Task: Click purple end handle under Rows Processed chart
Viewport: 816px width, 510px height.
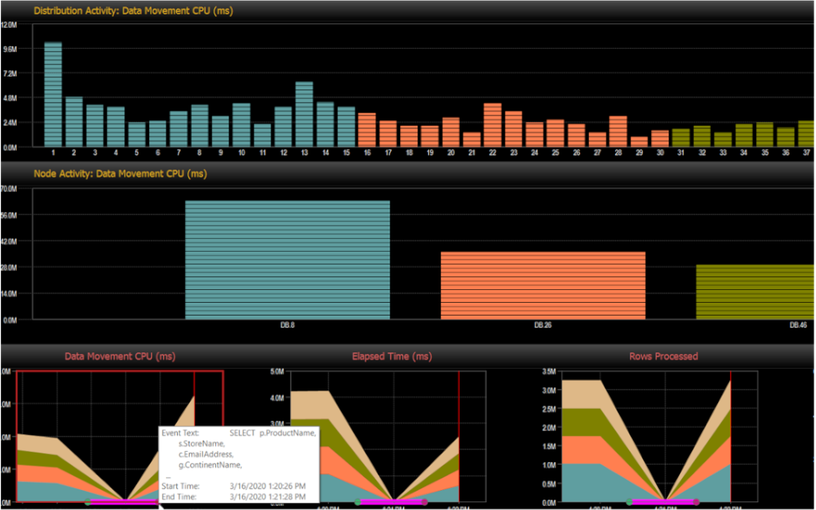Action: pos(697,502)
